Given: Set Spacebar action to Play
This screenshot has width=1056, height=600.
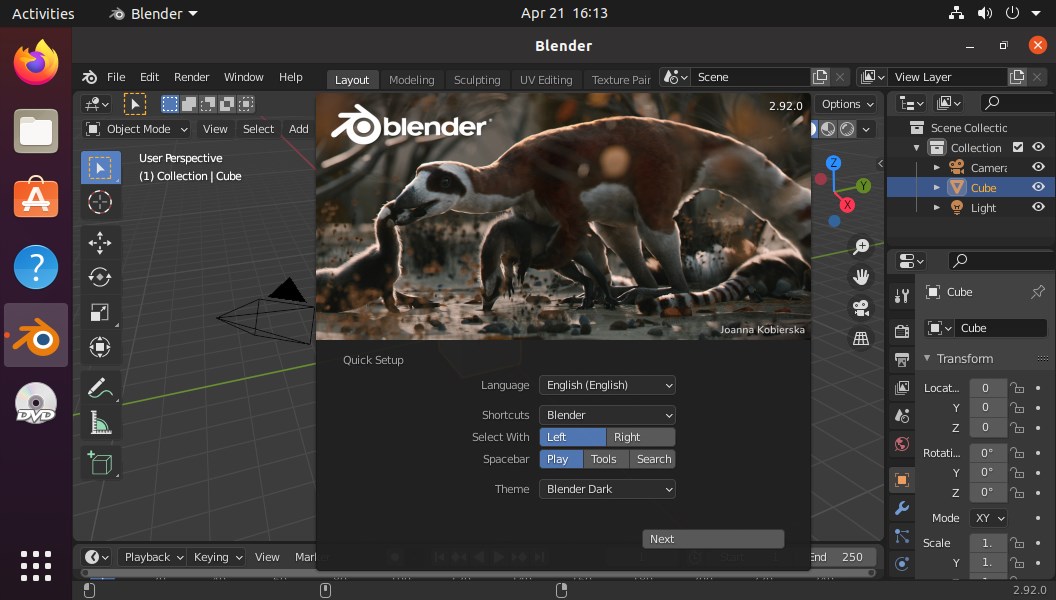Looking at the screenshot, I should point(561,459).
